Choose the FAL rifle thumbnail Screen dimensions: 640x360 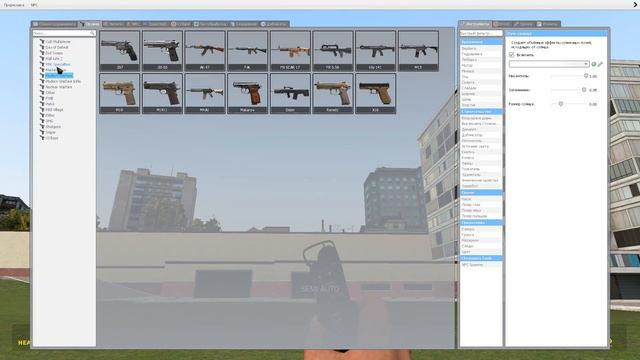click(x=247, y=51)
